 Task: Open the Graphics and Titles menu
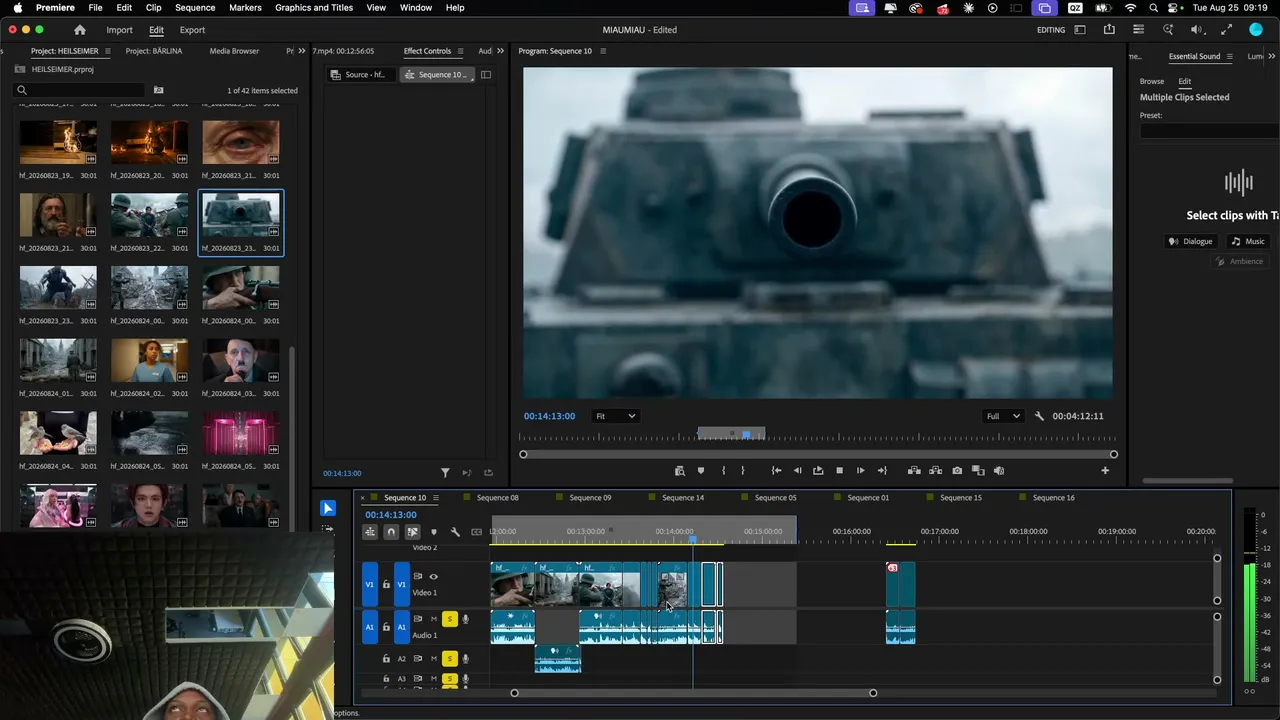click(314, 8)
